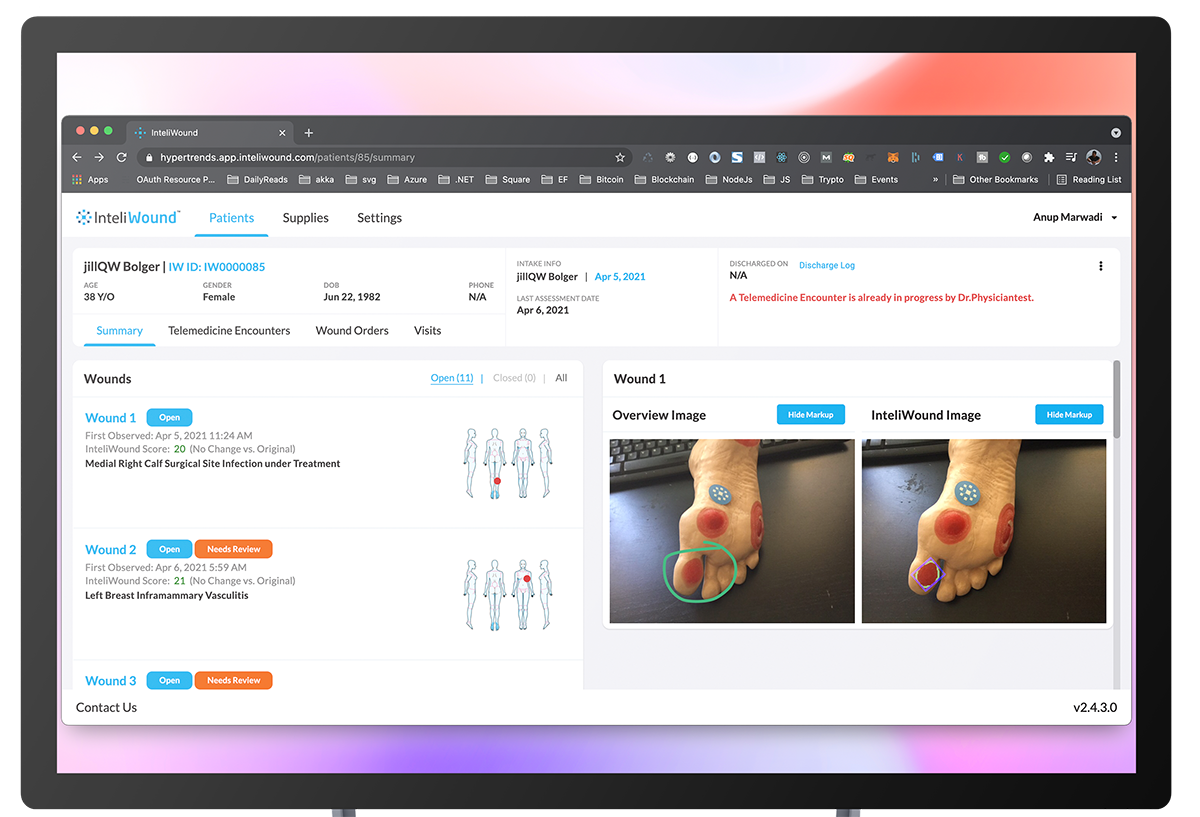Open the grey M extension icon
1200x817 pixels.
[x=826, y=157]
